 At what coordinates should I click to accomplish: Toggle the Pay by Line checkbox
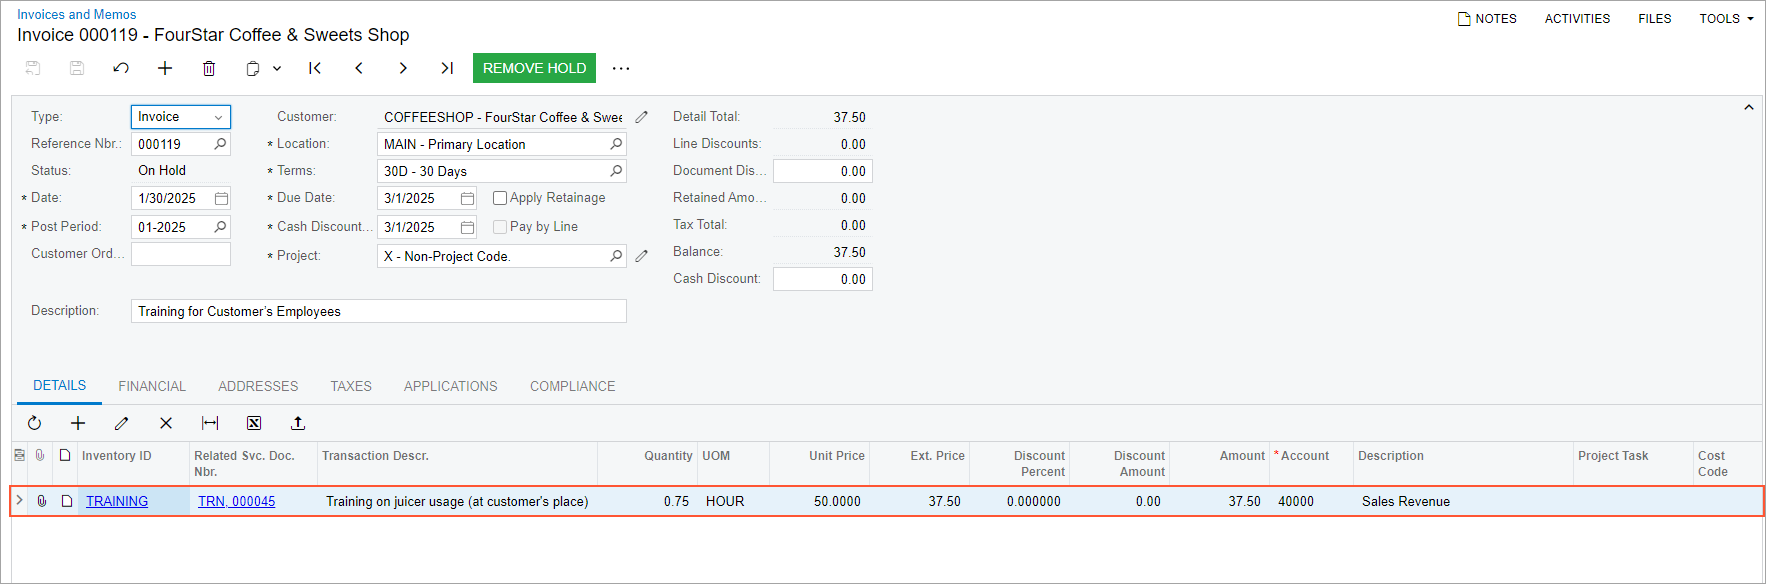(x=500, y=227)
